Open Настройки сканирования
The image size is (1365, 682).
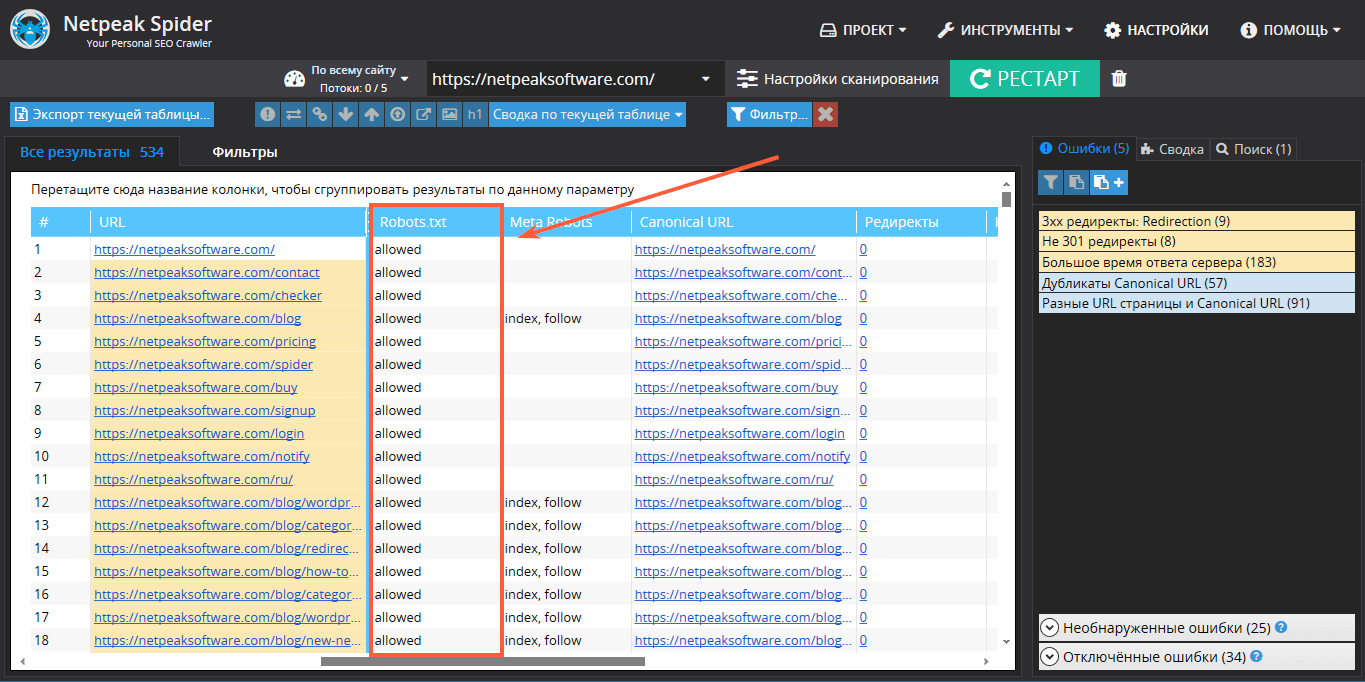click(838, 79)
